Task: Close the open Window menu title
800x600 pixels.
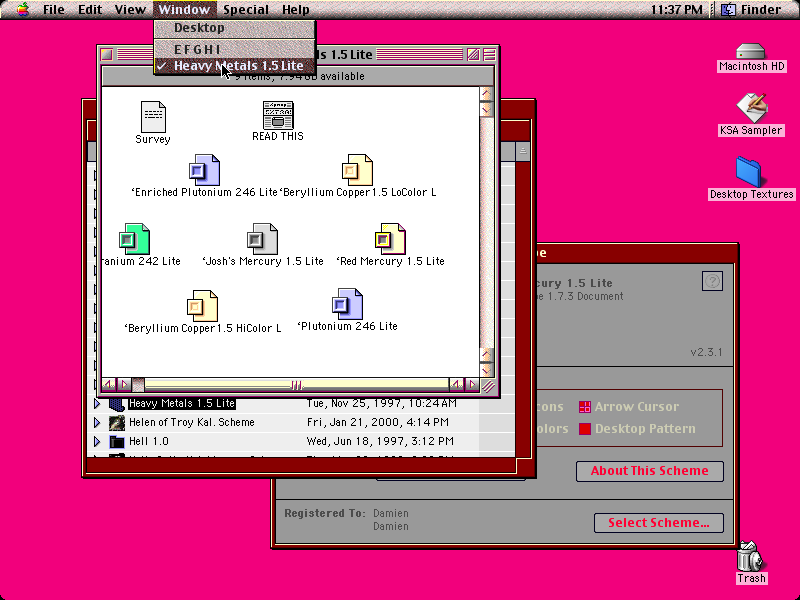Action: pyautogui.click(x=184, y=9)
